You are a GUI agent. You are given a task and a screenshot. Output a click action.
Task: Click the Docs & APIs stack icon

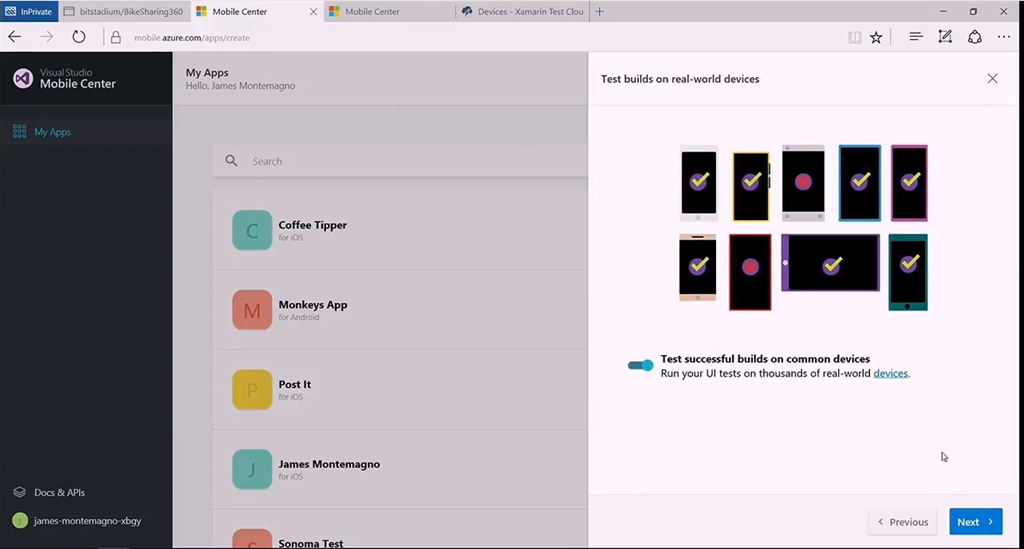pyautogui.click(x=20, y=492)
